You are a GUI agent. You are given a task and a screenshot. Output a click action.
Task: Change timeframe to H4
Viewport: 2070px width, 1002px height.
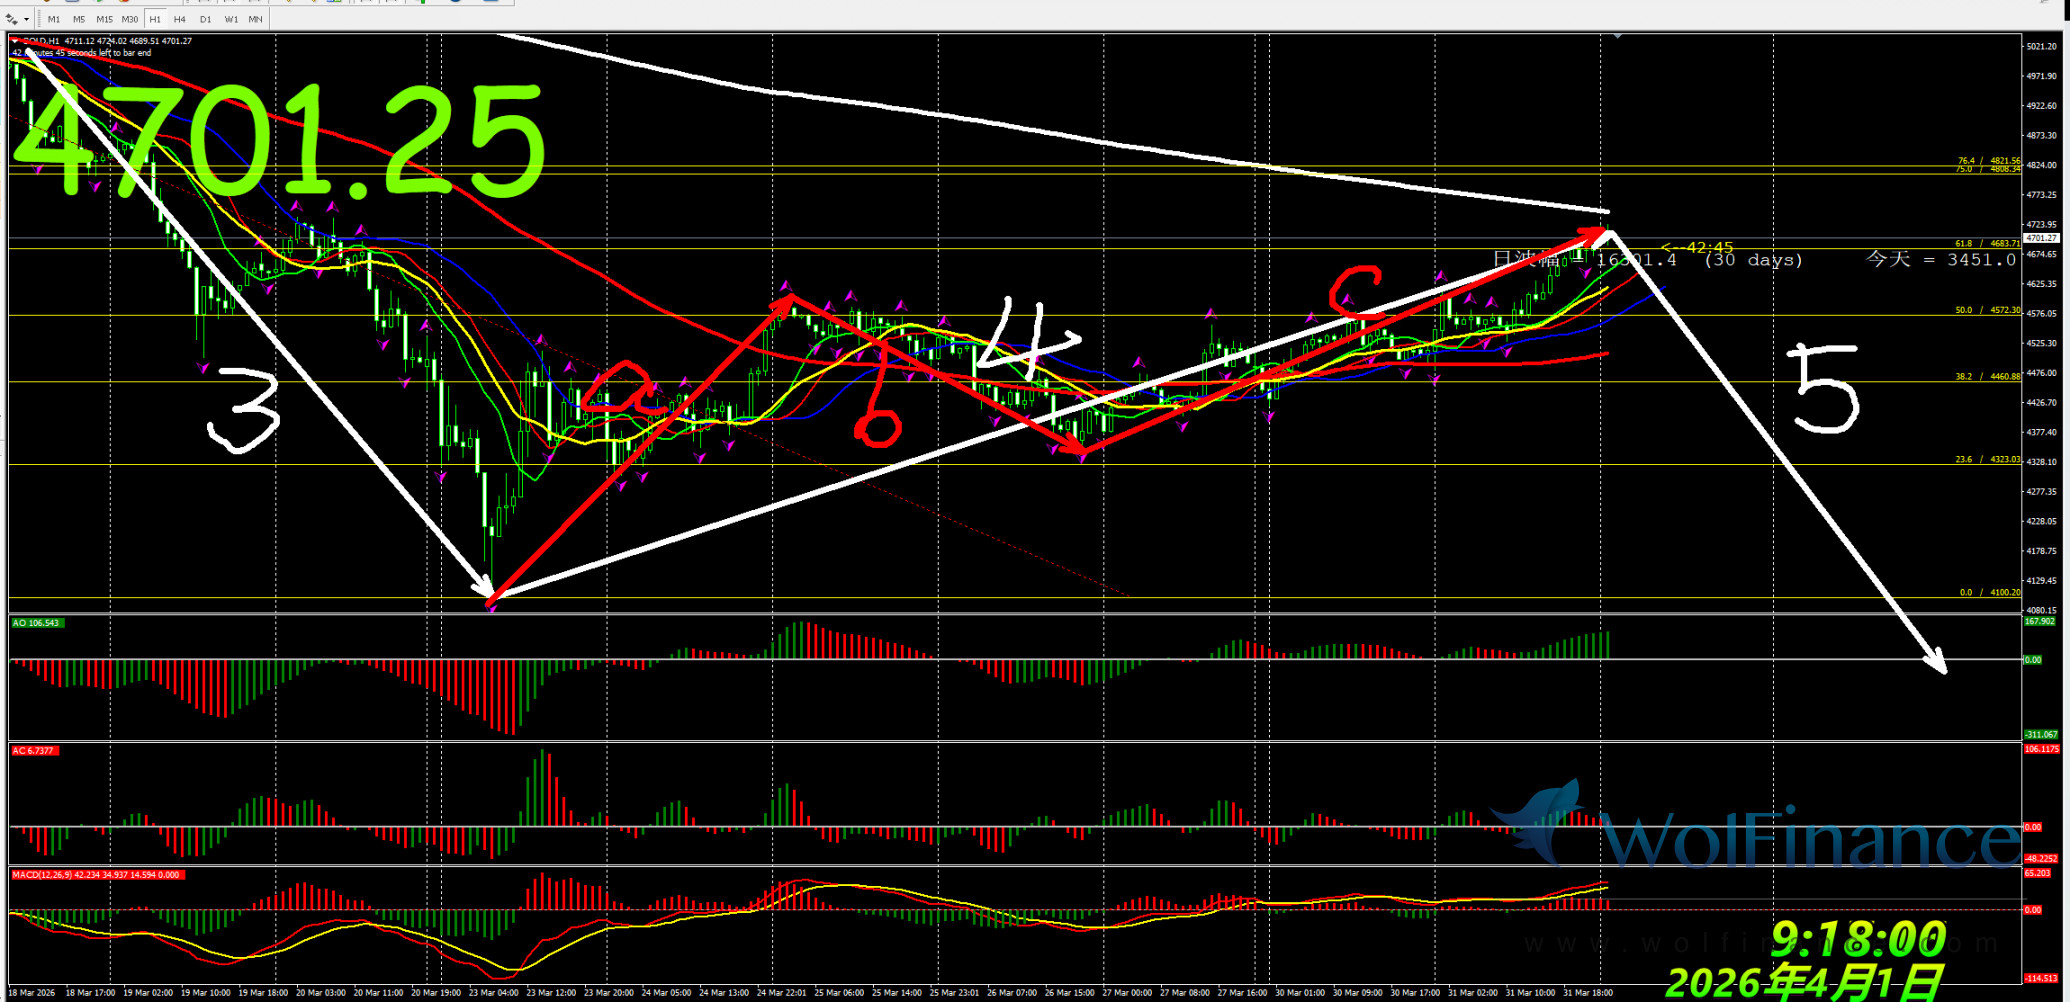point(180,19)
